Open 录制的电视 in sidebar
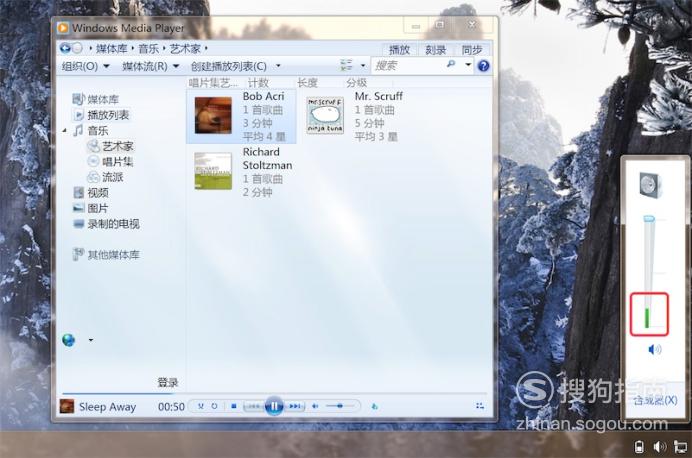Screen dimensions: 692x458 106,224
